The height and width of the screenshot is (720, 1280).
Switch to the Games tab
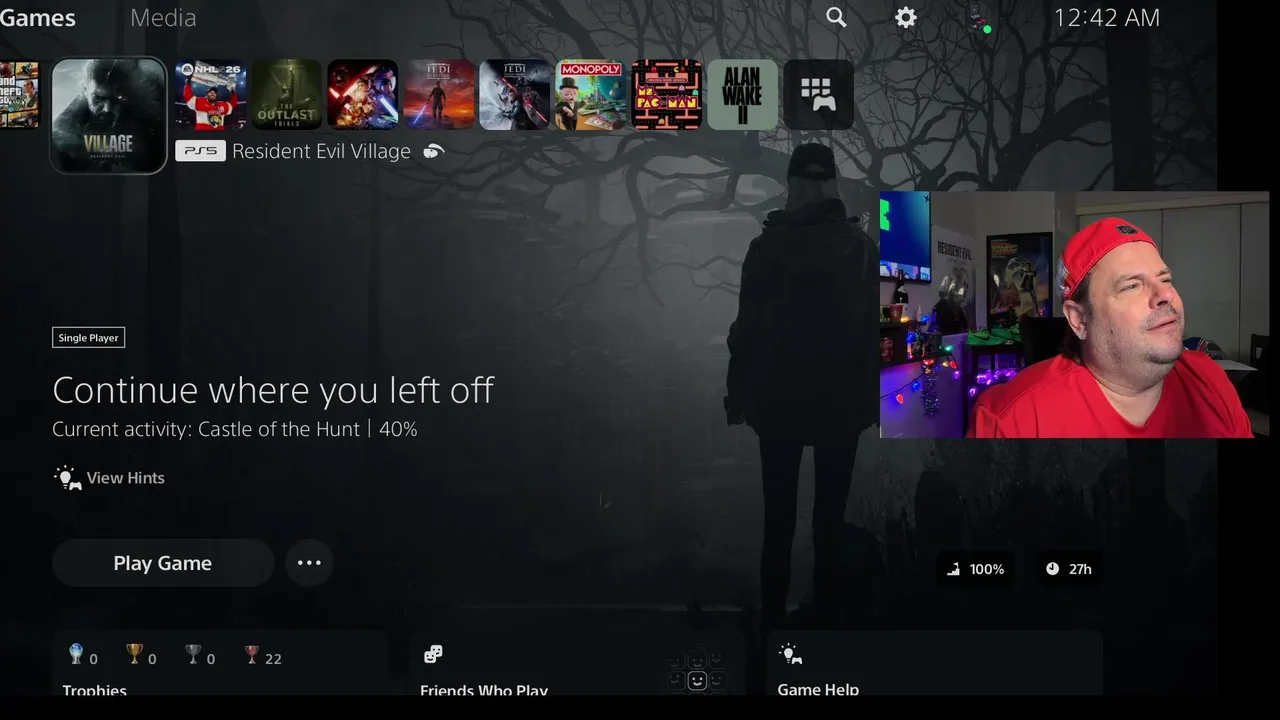[38, 18]
